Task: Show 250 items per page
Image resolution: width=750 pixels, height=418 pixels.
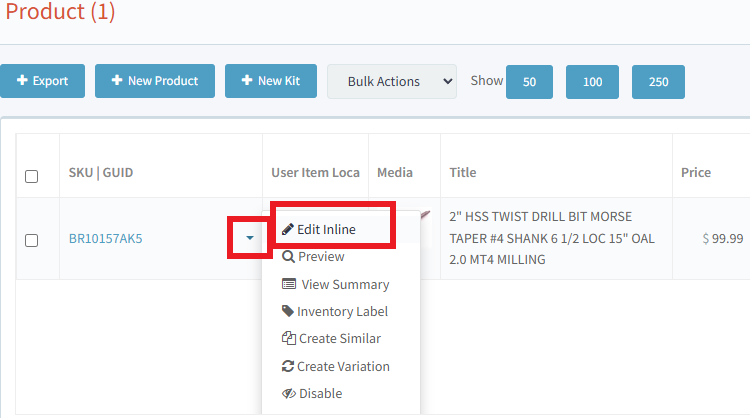Action: [x=658, y=82]
